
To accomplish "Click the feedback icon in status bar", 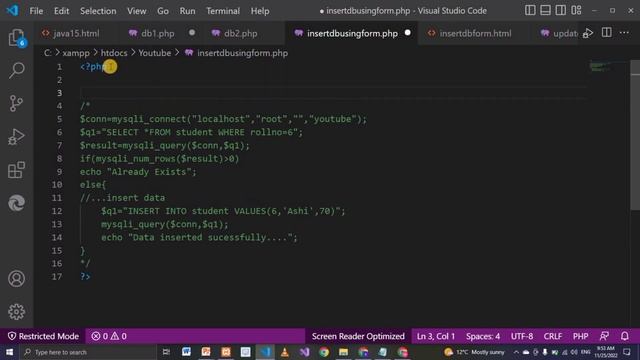I will pyautogui.click(x=604, y=336).
